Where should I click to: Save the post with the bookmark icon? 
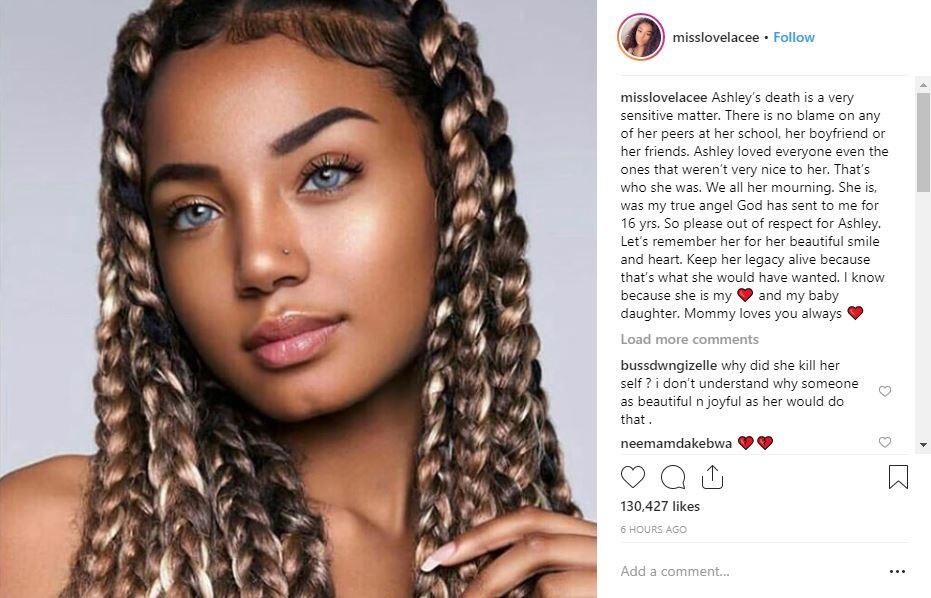coord(898,477)
